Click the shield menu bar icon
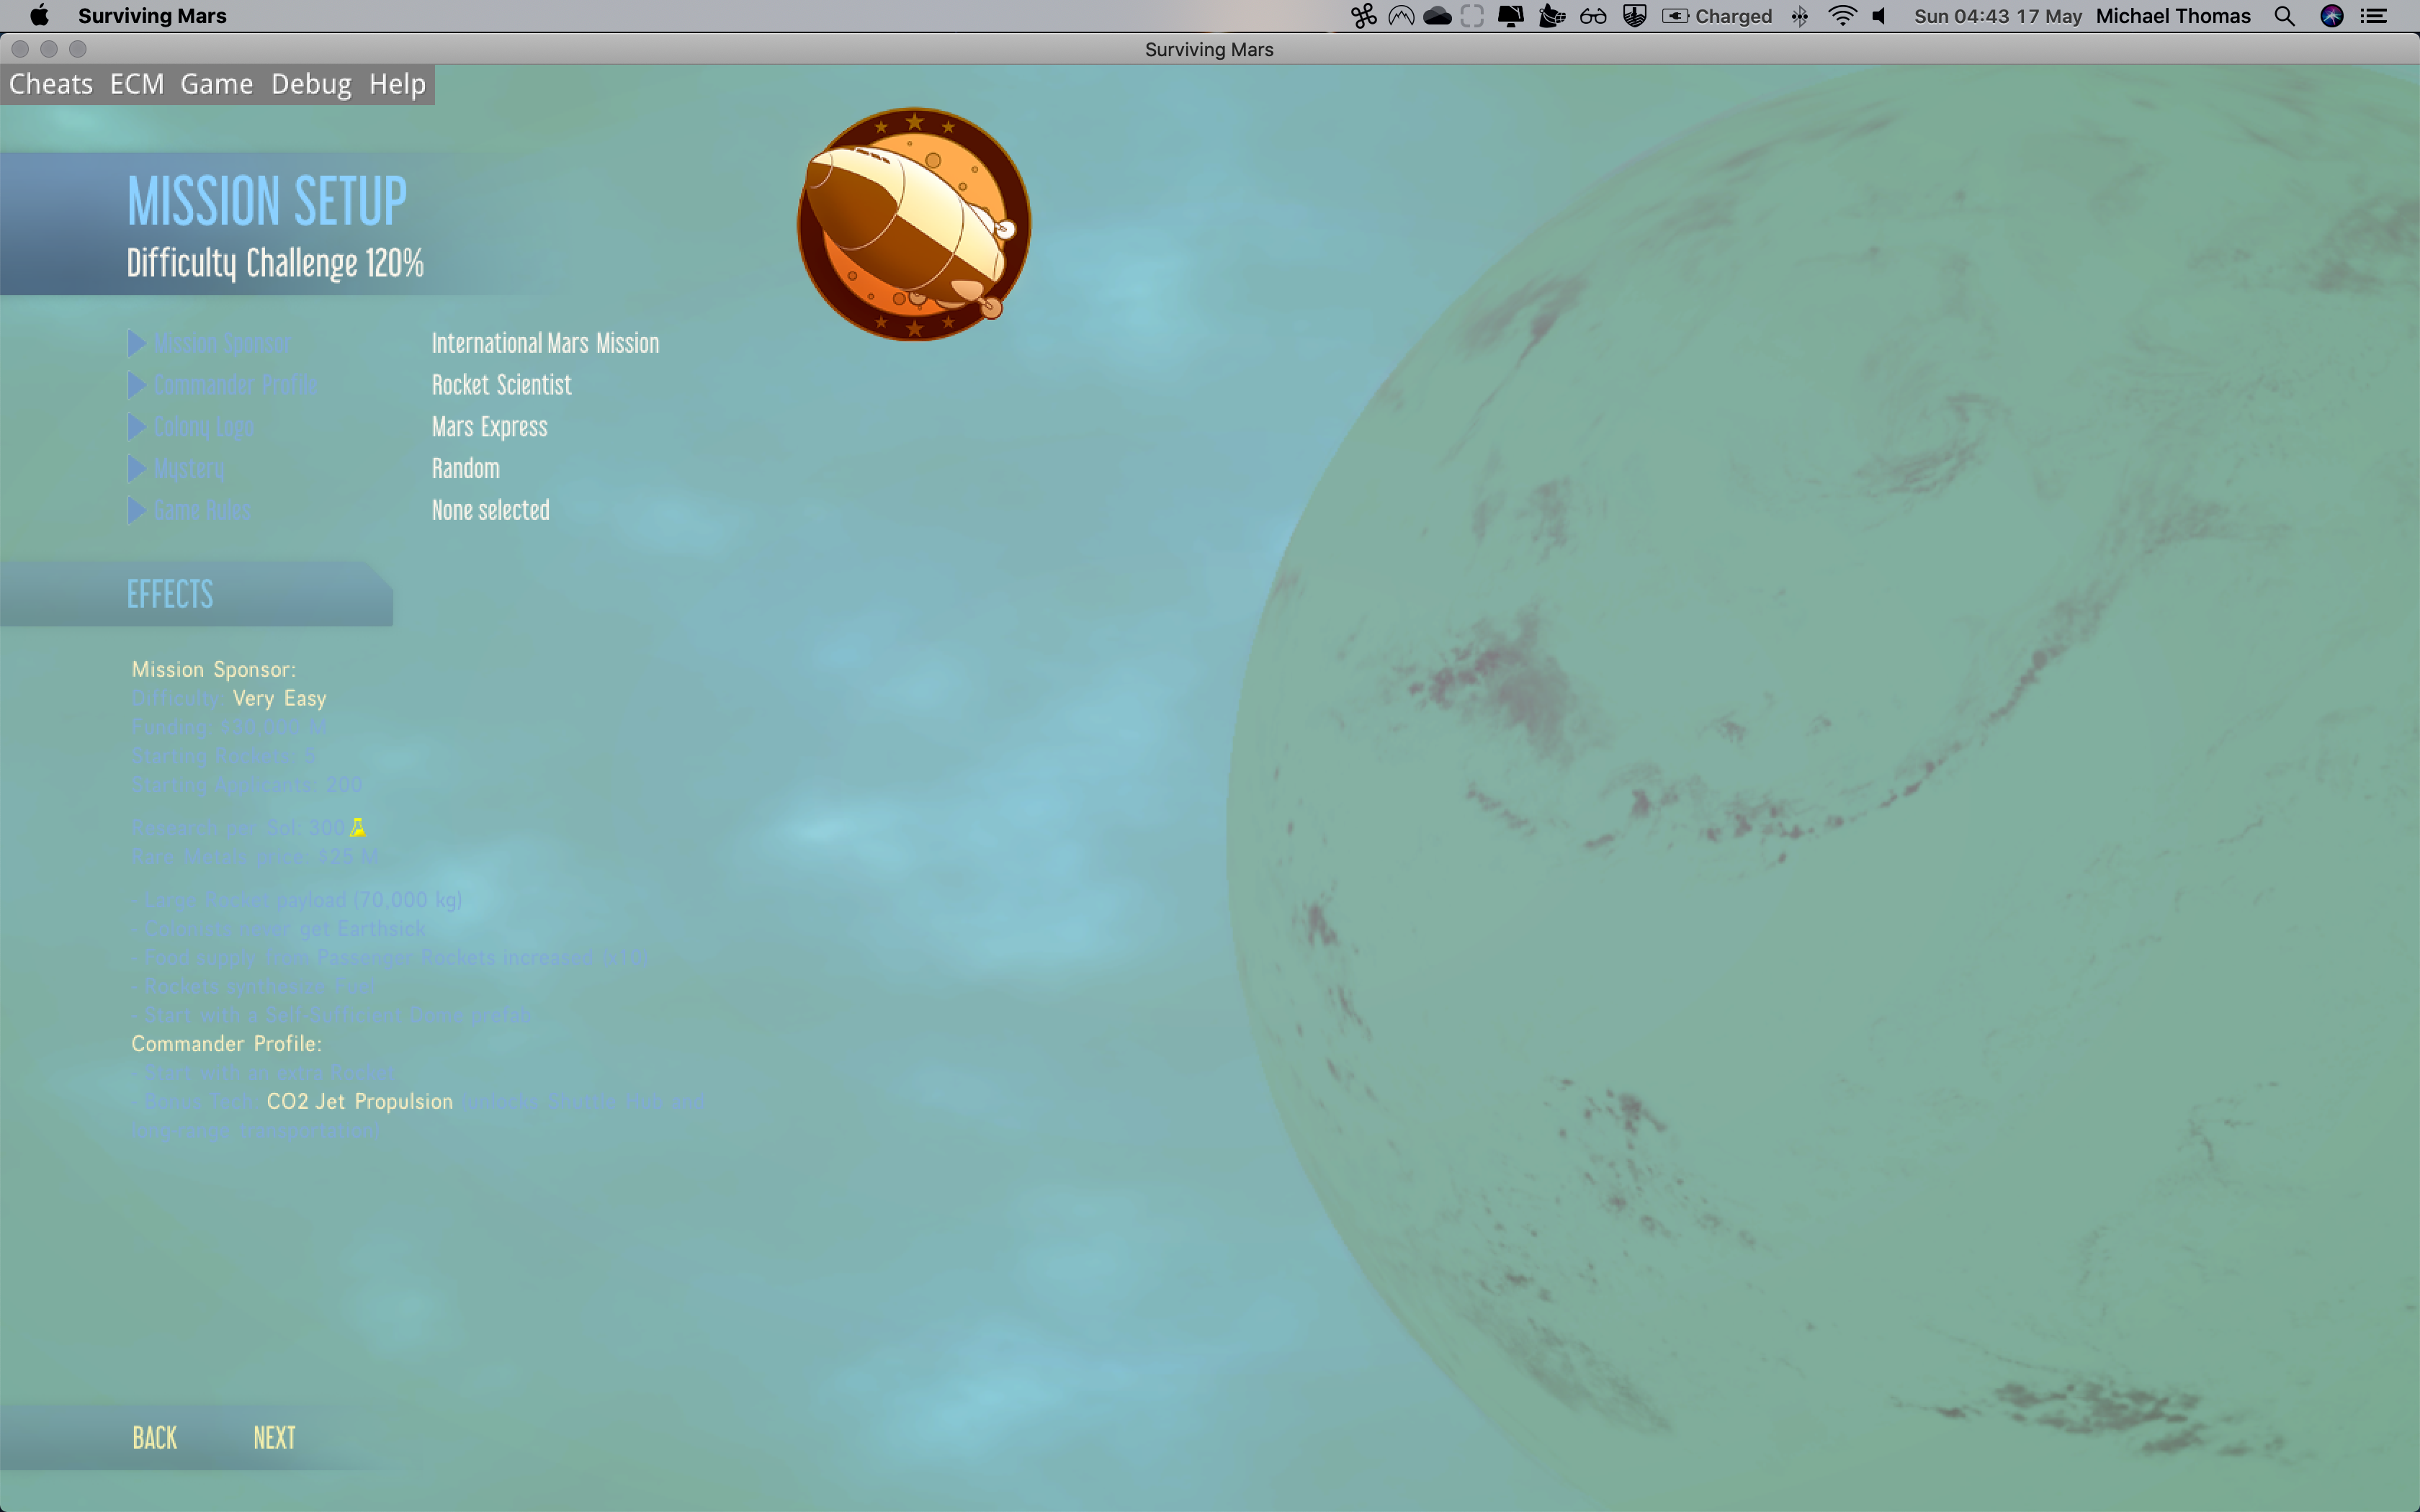Image resolution: width=2420 pixels, height=1512 pixels. click(1635, 16)
